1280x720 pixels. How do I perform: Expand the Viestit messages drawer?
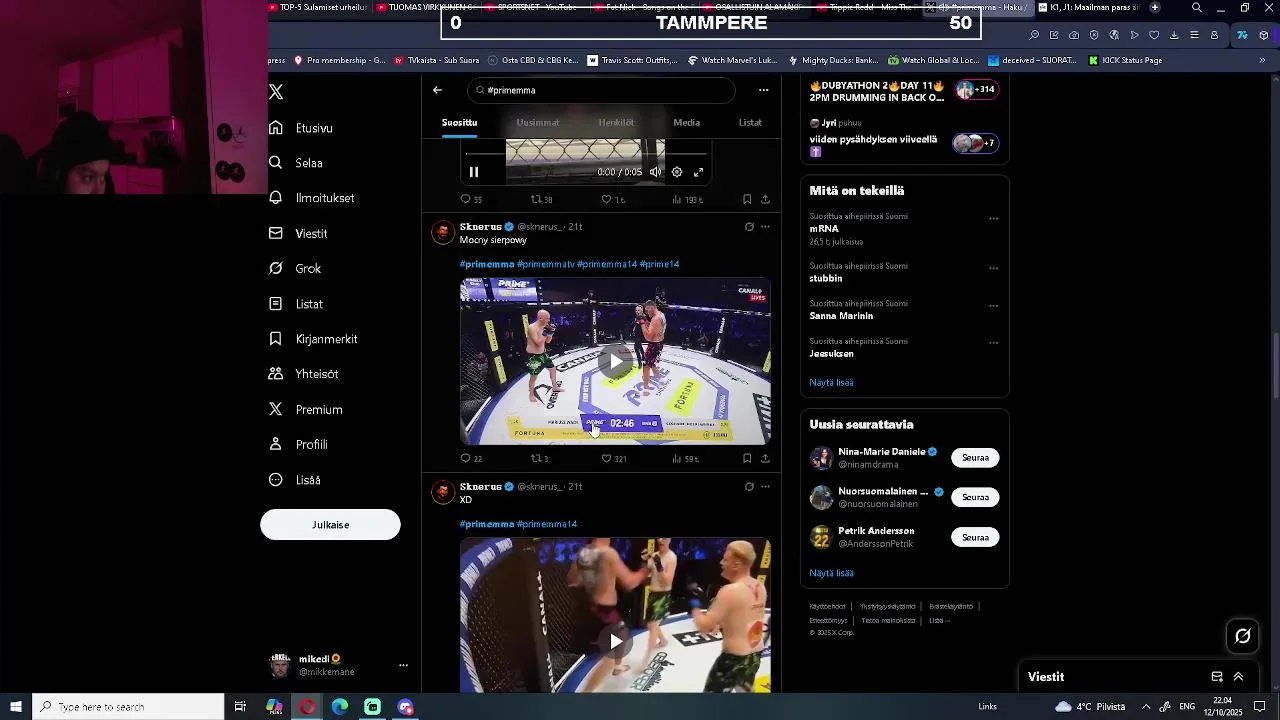tap(1238, 677)
